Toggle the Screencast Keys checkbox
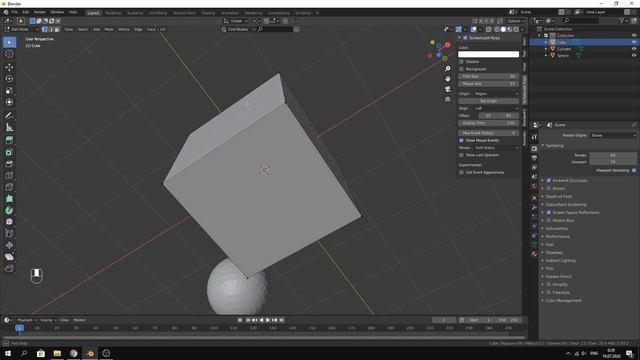The image size is (640, 360). (465, 38)
